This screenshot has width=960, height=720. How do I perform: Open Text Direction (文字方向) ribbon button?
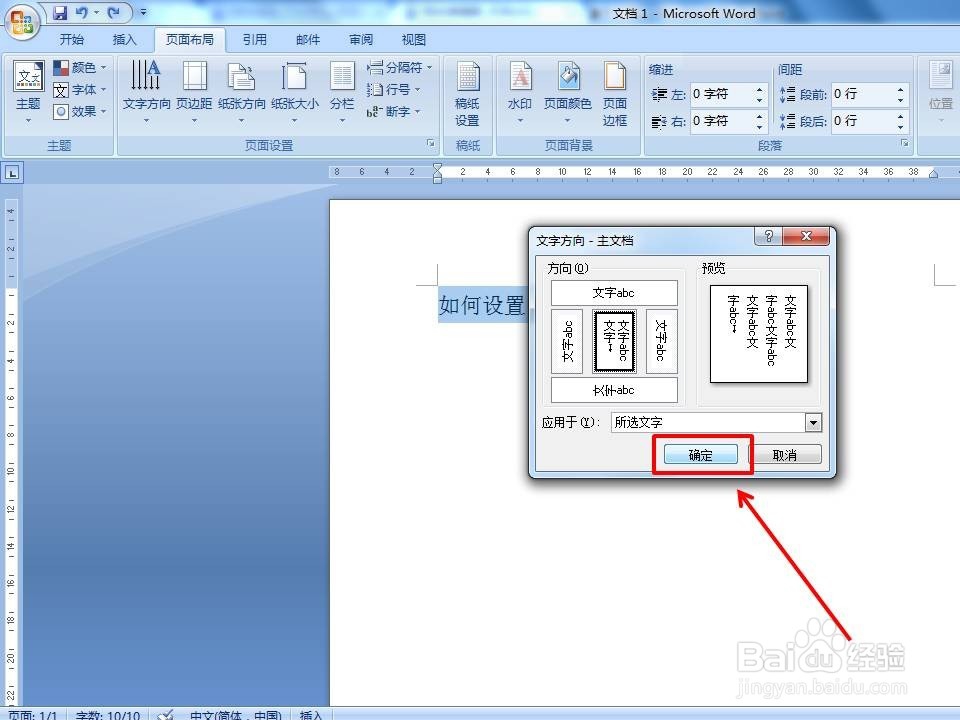(x=146, y=92)
